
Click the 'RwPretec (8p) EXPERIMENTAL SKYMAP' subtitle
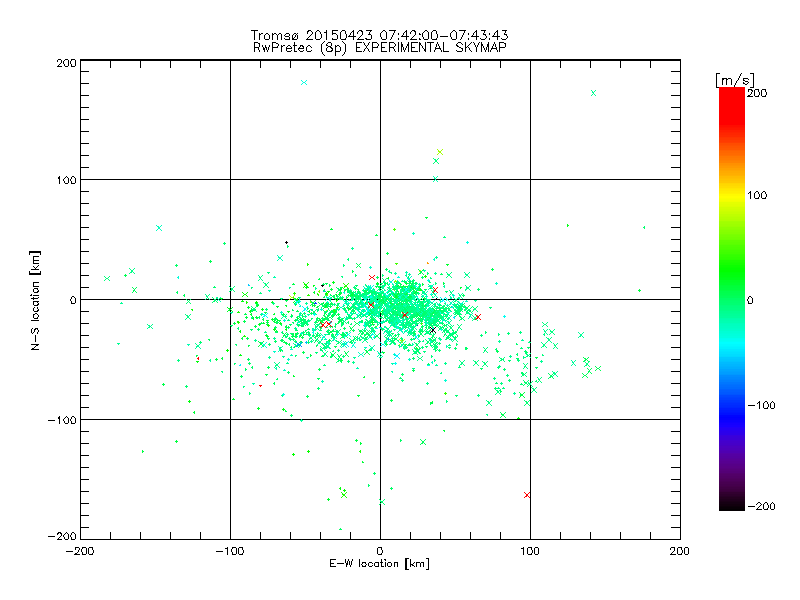pyautogui.click(x=380, y=48)
